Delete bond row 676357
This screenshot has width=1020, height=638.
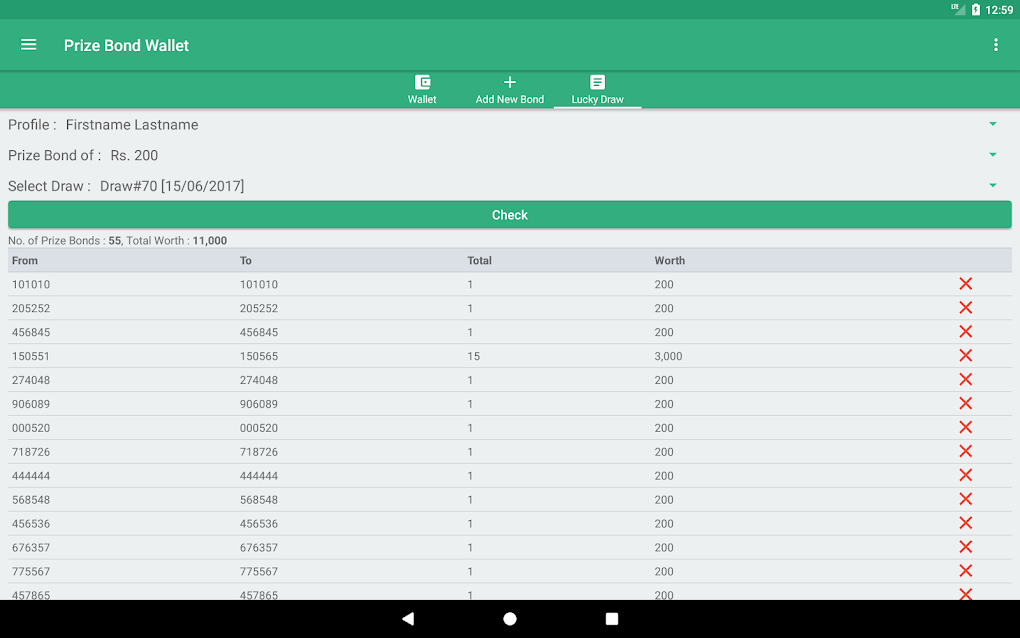click(965, 547)
